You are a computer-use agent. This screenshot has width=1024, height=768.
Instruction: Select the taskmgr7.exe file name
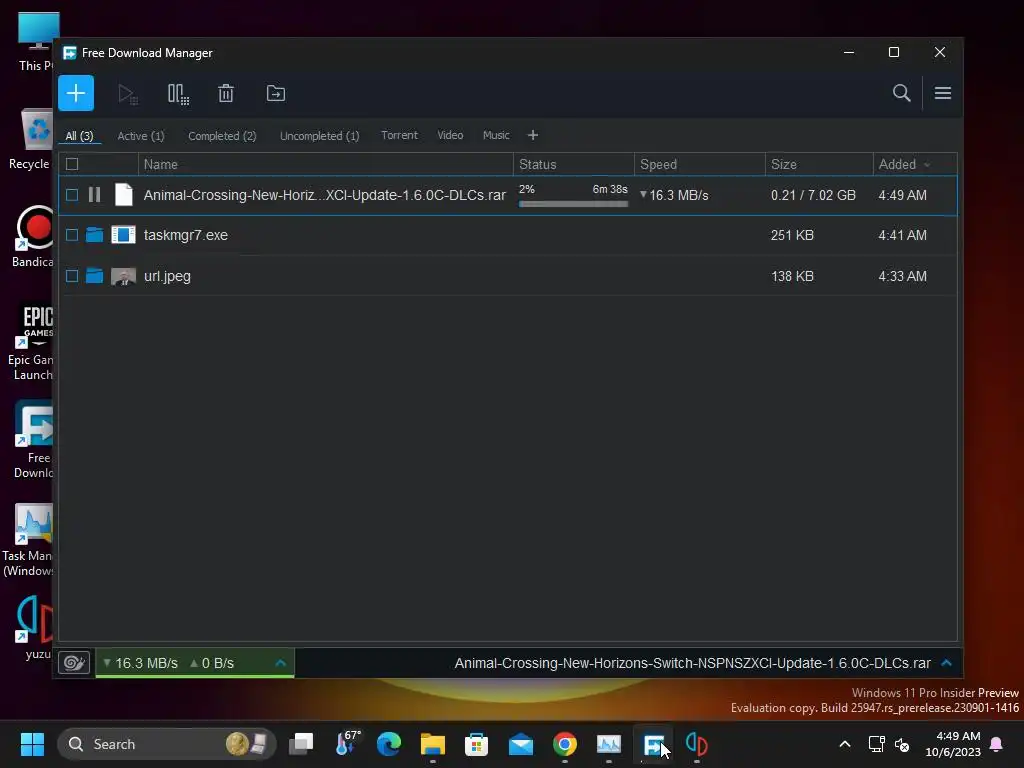coord(185,235)
